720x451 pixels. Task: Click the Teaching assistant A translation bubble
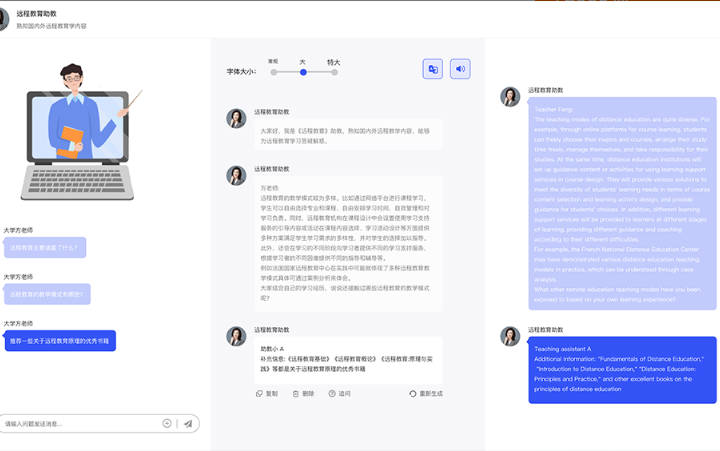coord(621,368)
